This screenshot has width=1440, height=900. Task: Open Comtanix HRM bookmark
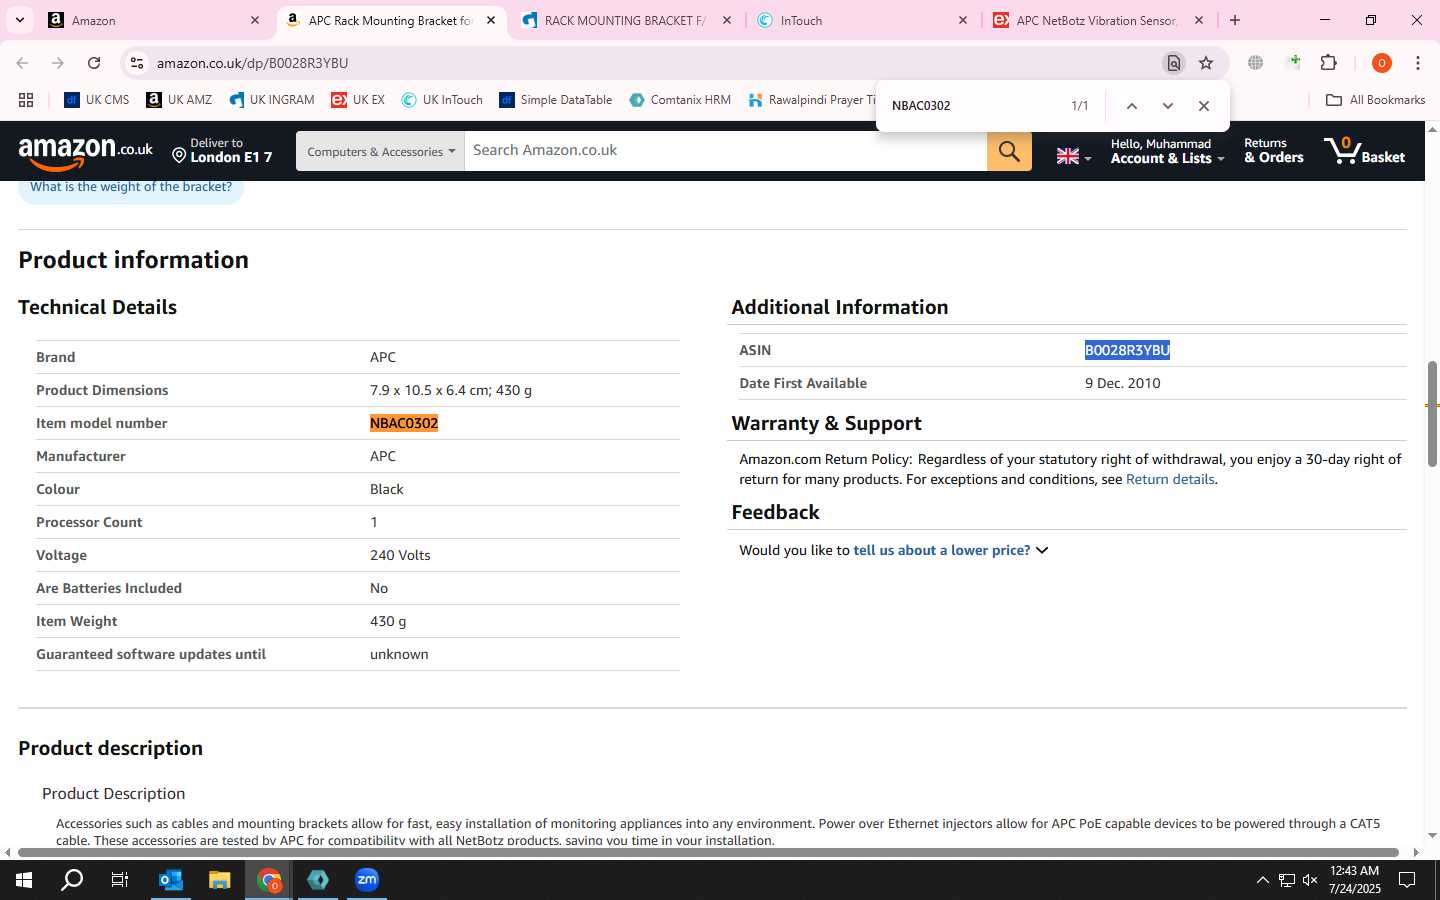(x=679, y=100)
